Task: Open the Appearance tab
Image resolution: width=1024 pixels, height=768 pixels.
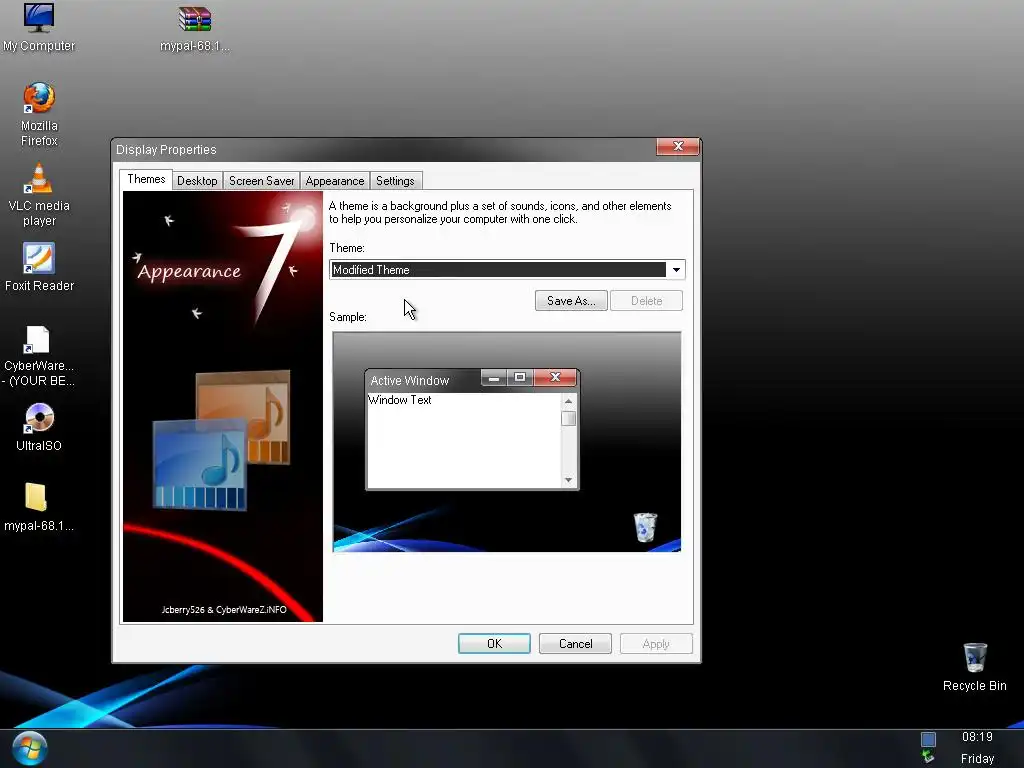Action: point(334,181)
